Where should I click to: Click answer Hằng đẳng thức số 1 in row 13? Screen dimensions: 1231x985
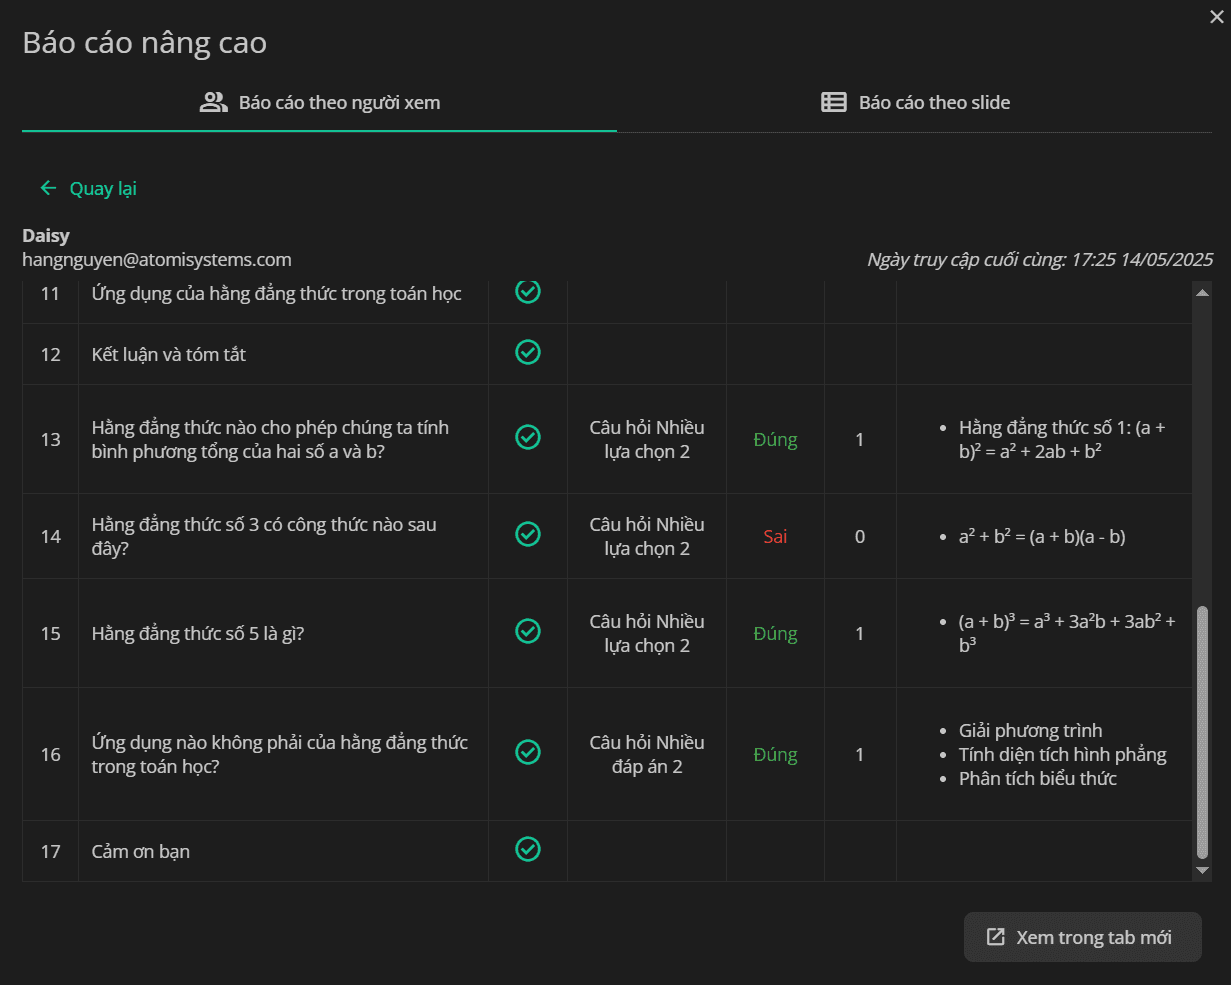(1062, 439)
